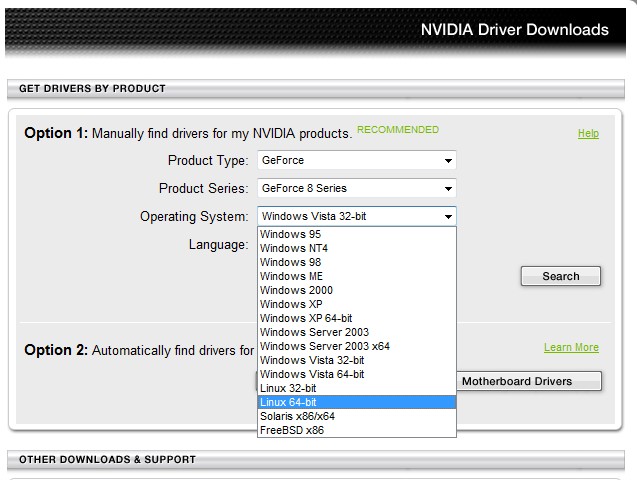Click the Search button

coord(561,276)
